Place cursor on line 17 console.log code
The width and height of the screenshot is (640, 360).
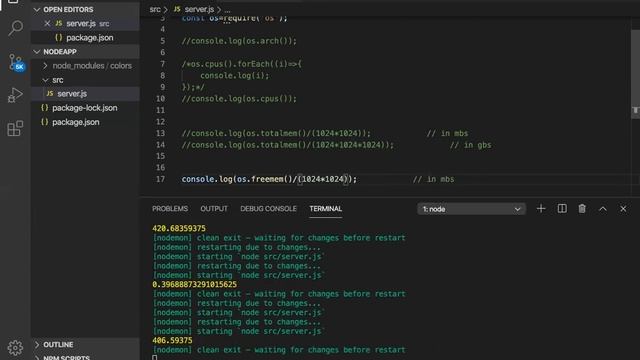point(269,179)
